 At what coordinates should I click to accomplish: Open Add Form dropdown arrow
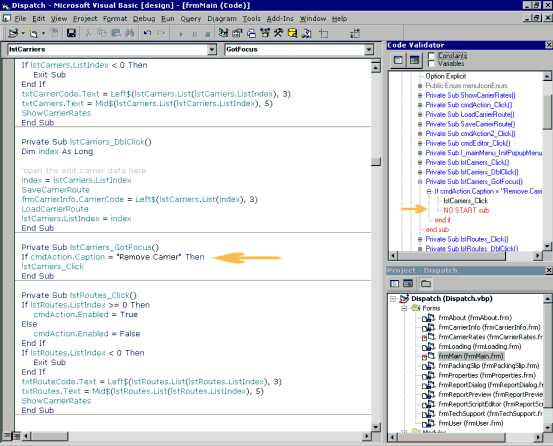(43, 33)
